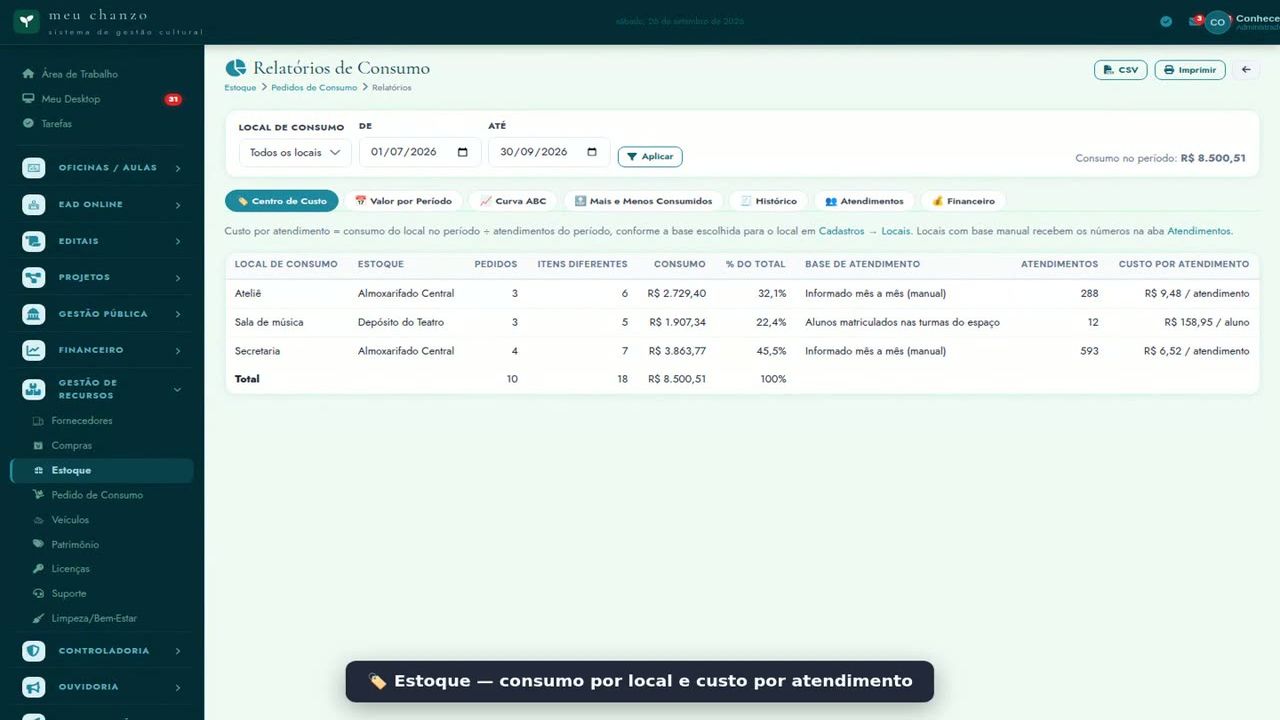Click the R$ 3.863,77 consumption value
The image size is (1280, 720).
click(x=678, y=351)
